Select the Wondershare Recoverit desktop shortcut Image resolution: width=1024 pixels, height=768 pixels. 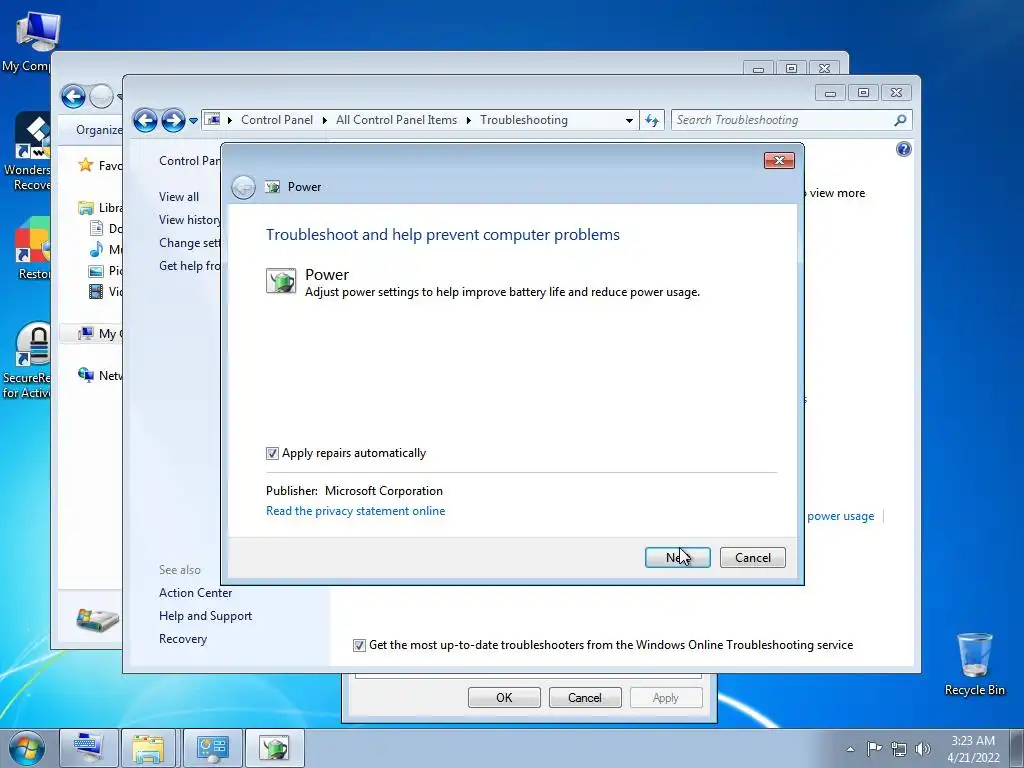[27, 152]
